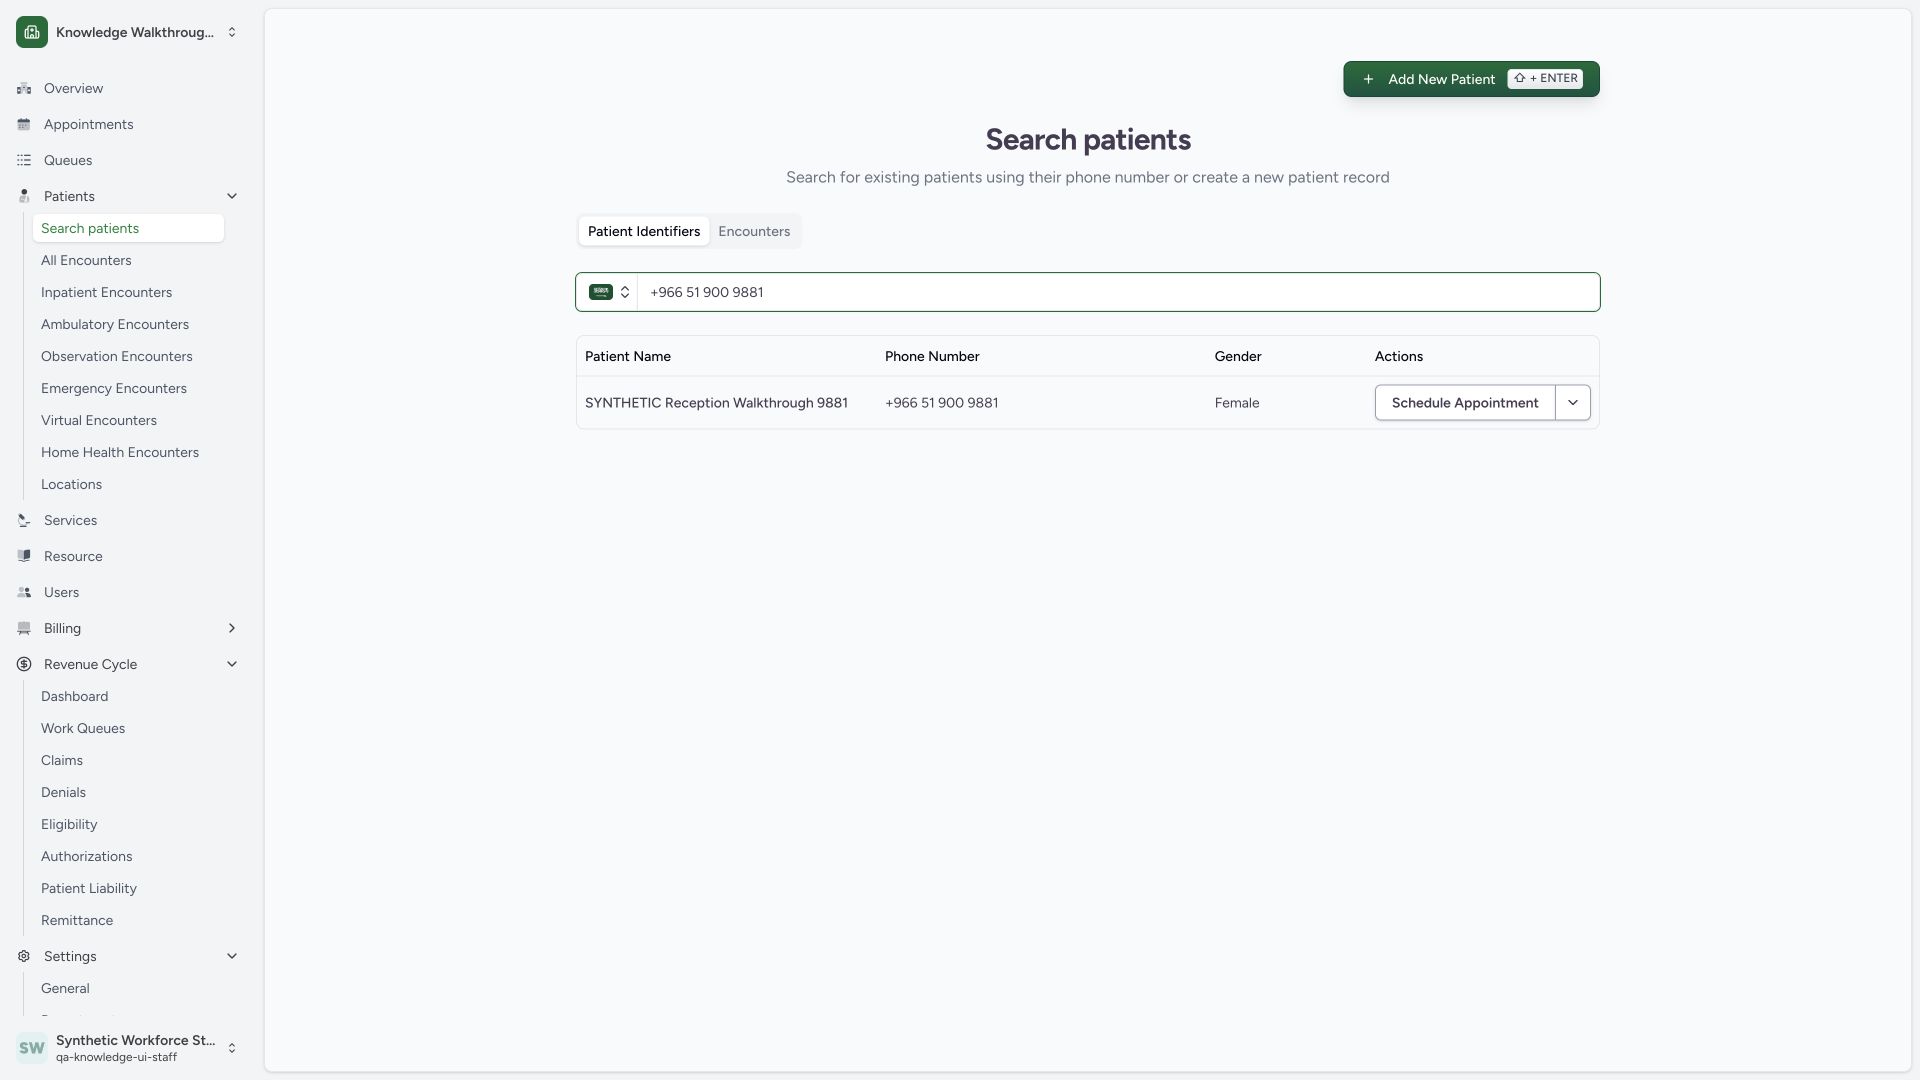
Task: Click the Overview sidebar icon
Action: 24,88
